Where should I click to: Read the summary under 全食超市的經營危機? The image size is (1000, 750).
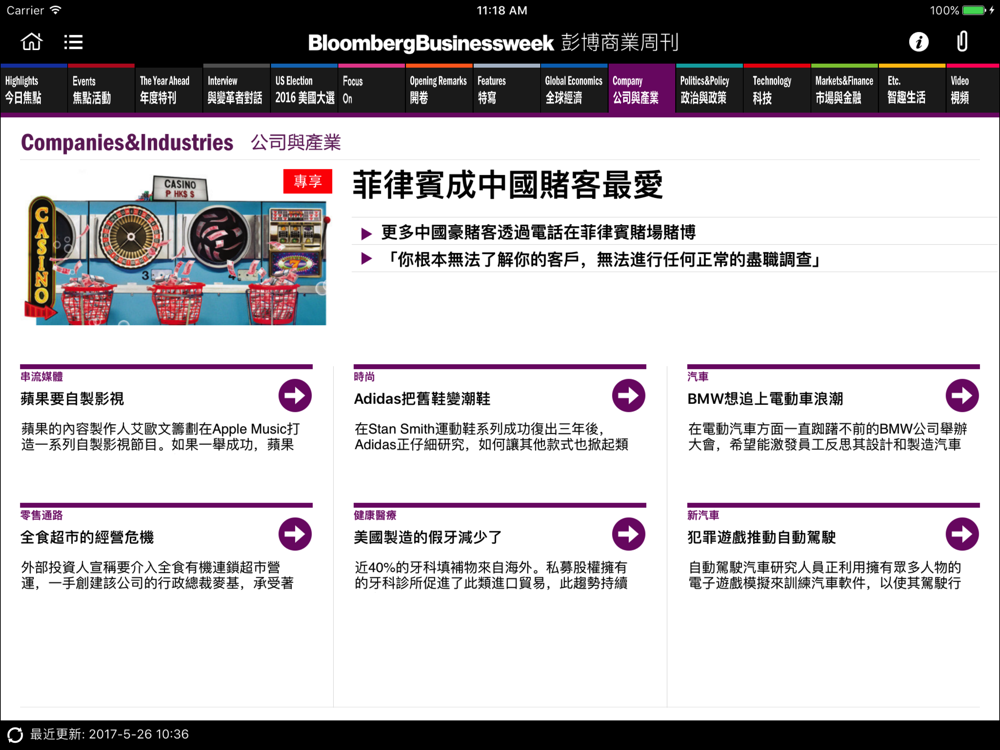click(157, 575)
